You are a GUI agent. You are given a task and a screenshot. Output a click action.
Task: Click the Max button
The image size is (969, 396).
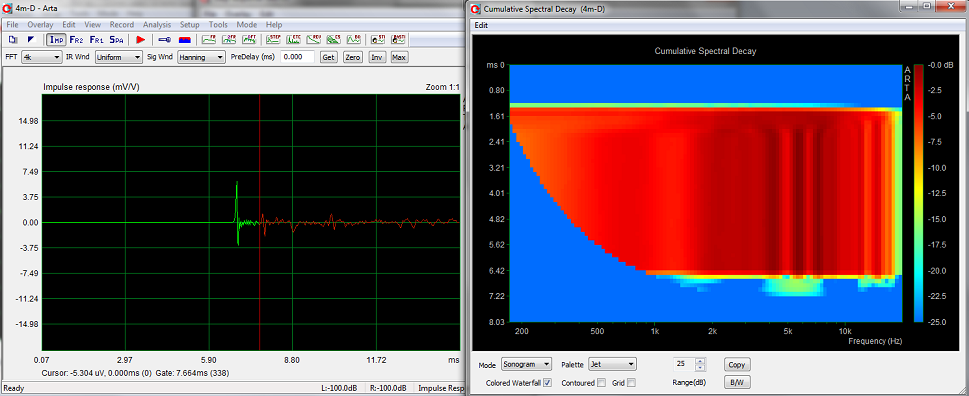[x=399, y=57]
